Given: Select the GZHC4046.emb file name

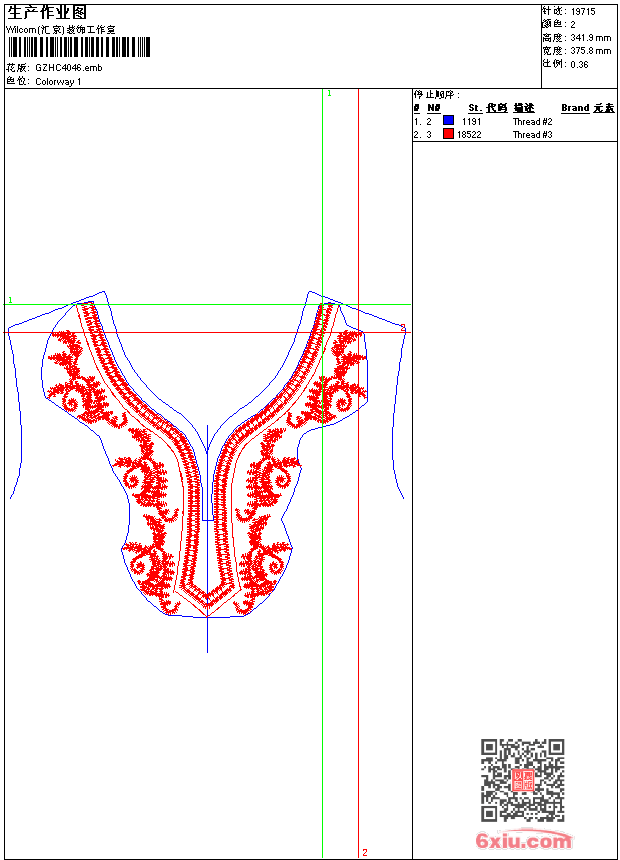Looking at the screenshot, I should pos(69,68).
